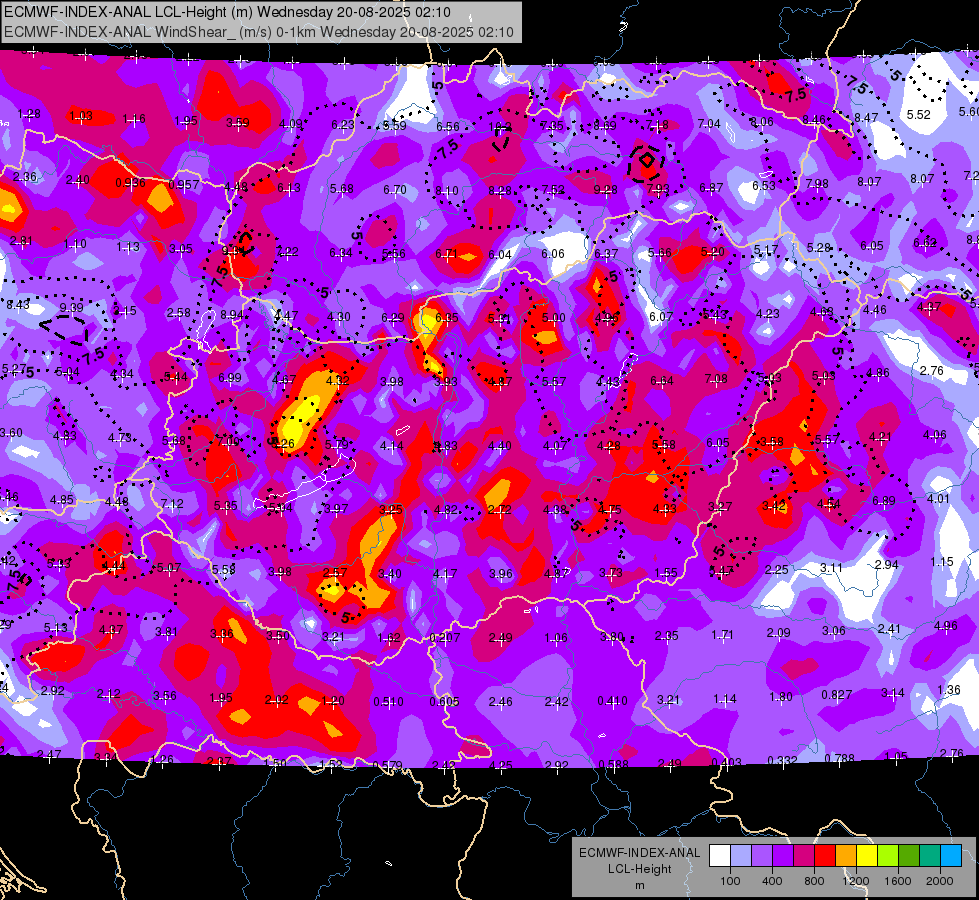Click the wind shear value '3.27'
The width and height of the screenshot is (979, 900).
tap(720, 507)
